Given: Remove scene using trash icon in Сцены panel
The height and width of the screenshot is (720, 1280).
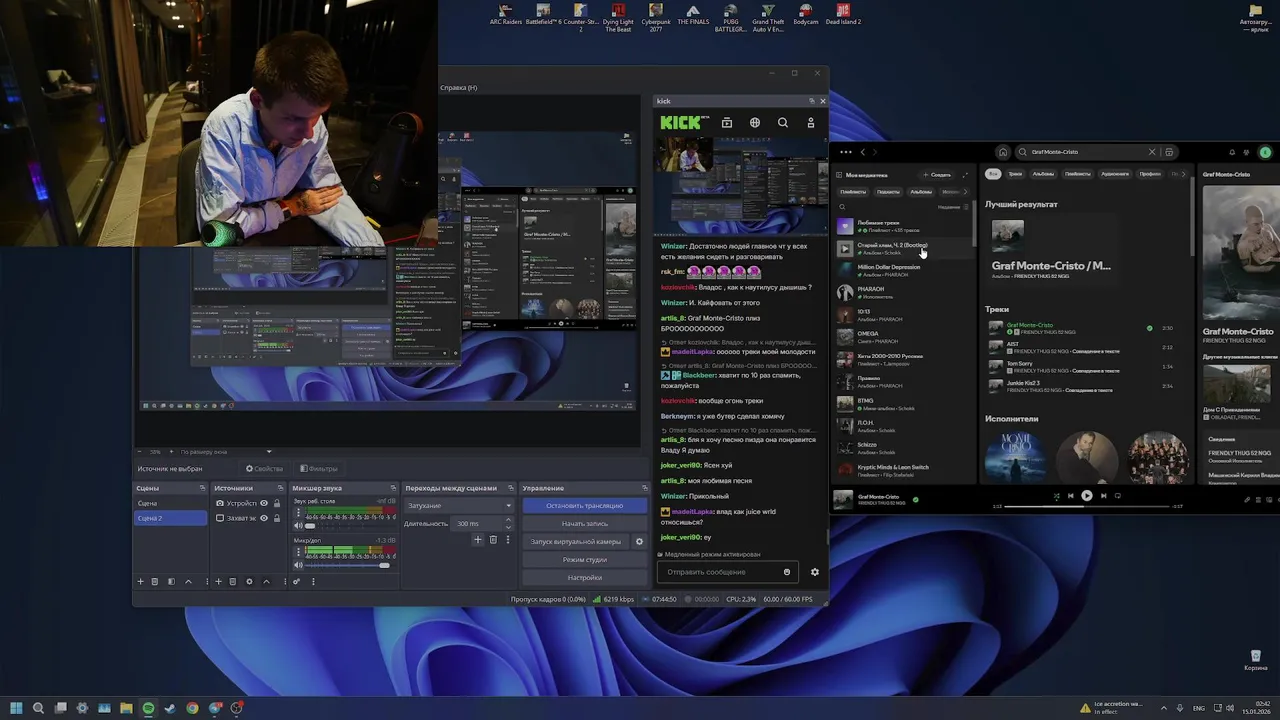Looking at the screenshot, I should coord(154,581).
